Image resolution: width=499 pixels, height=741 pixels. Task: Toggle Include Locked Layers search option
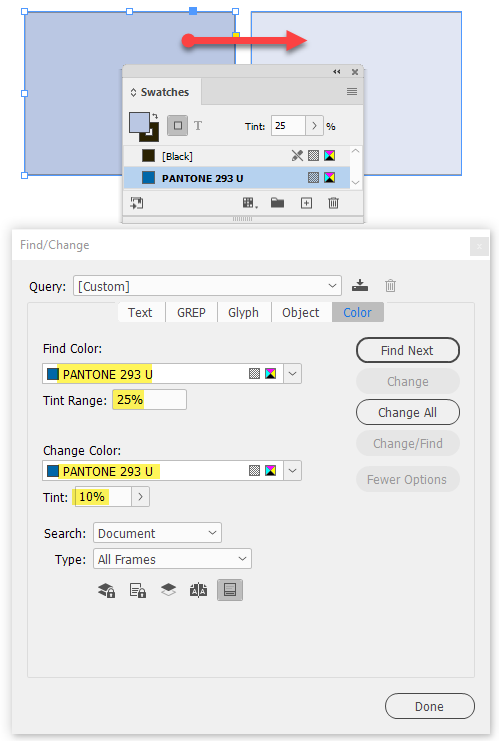106,590
